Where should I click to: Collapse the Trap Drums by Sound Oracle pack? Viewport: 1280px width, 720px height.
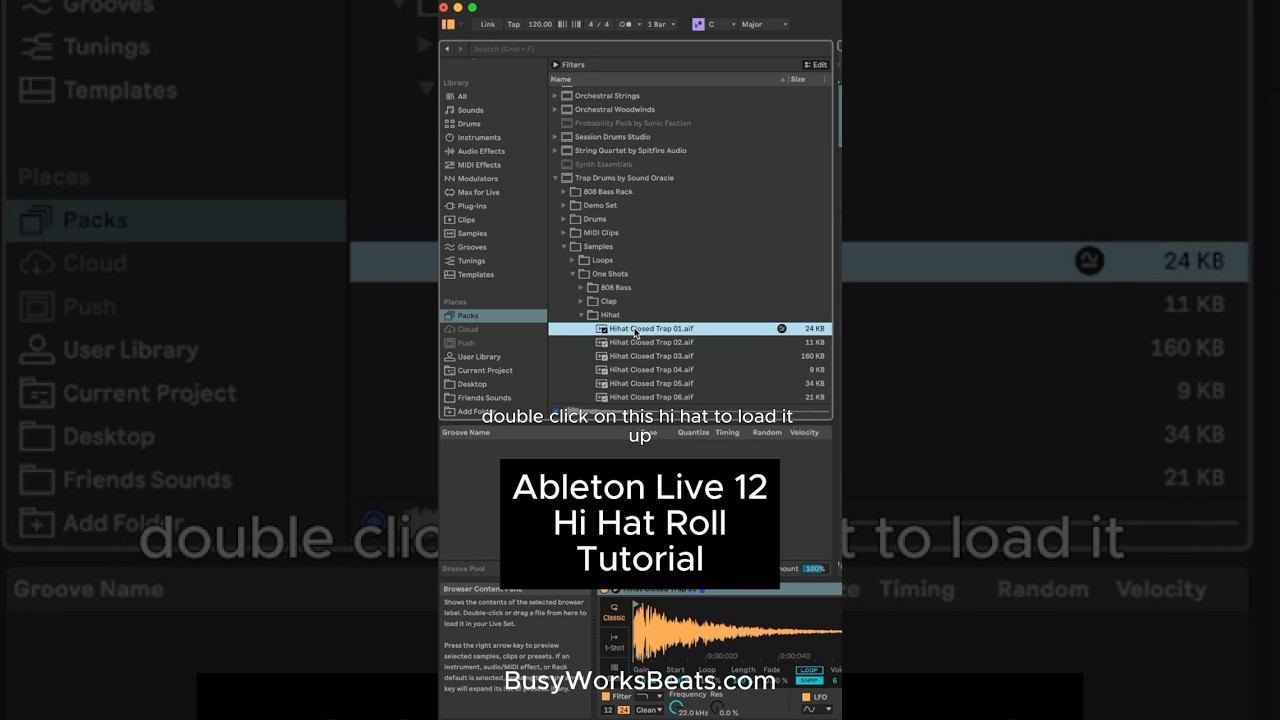coord(555,178)
